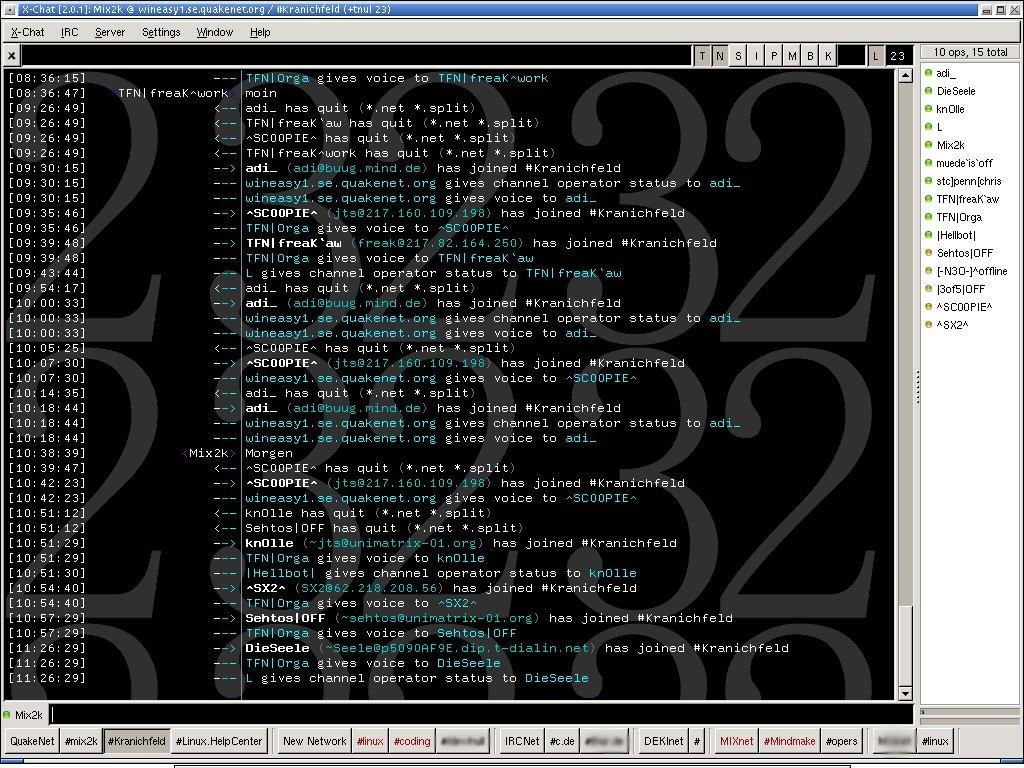Toggle the S secret channel mode button
The height and width of the screenshot is (768, 1024).
click(x=738, y=56)
